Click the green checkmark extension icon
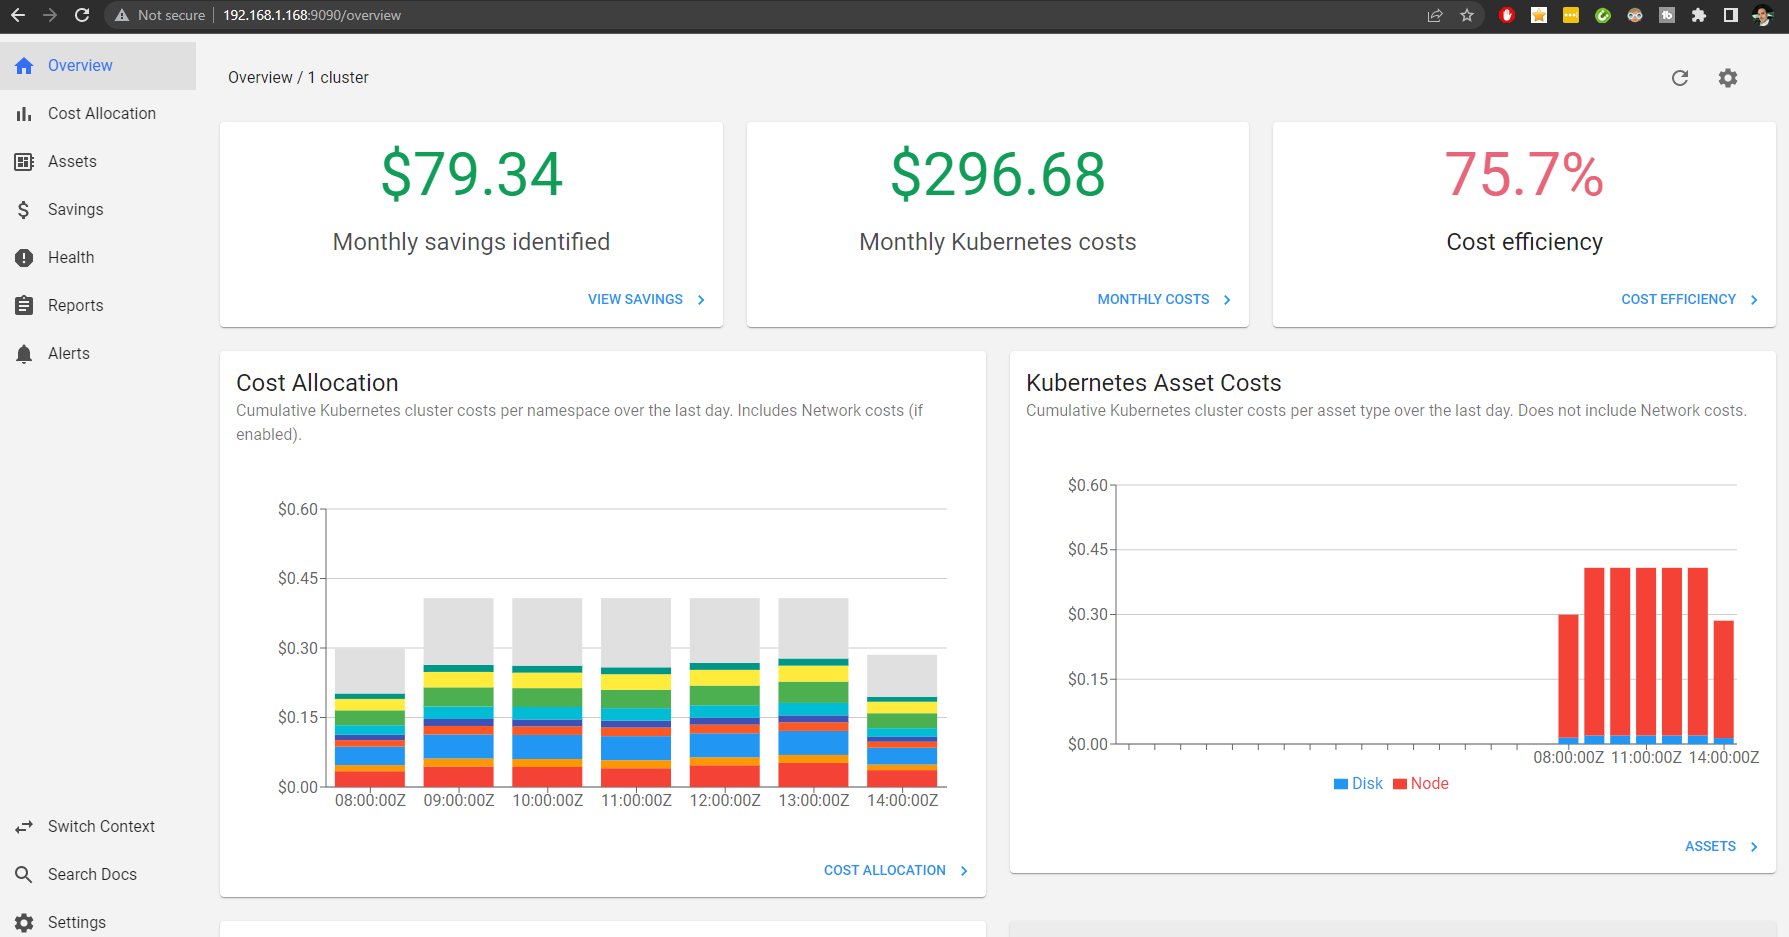 (x=1603, y=15)
